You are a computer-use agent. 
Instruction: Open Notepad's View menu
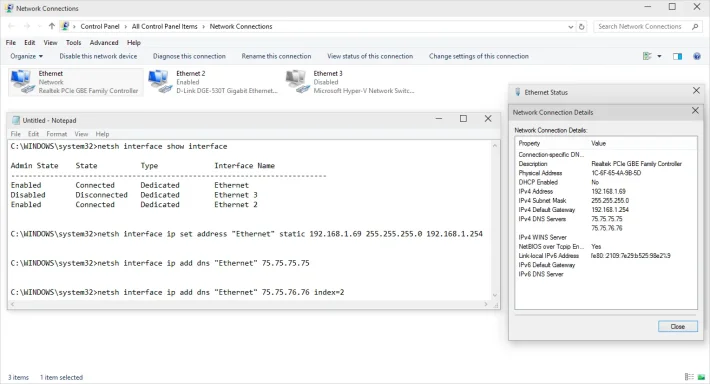pyautogui.click(x=82, y=134)
